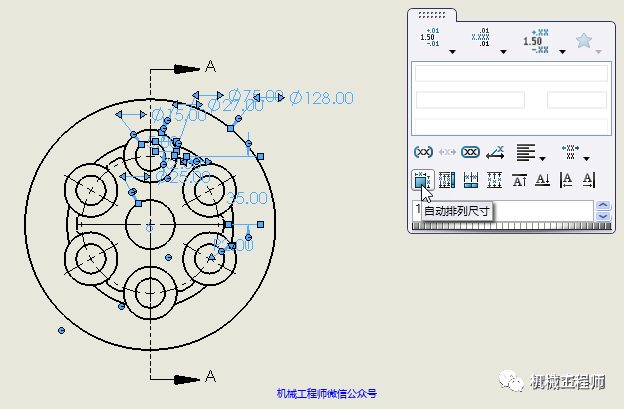Toggle add parentheses (xx) icon

(x=423, y=152)
